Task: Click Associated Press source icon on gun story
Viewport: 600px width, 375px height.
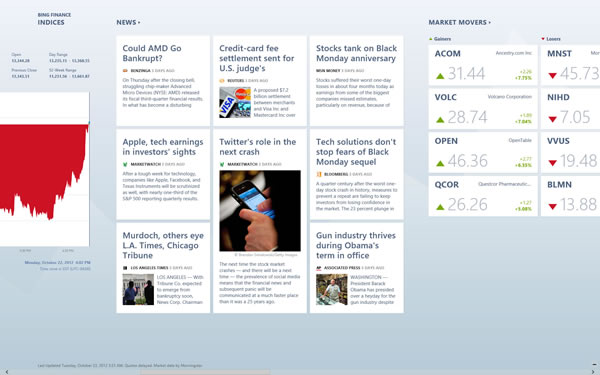Action: point(318,268)
